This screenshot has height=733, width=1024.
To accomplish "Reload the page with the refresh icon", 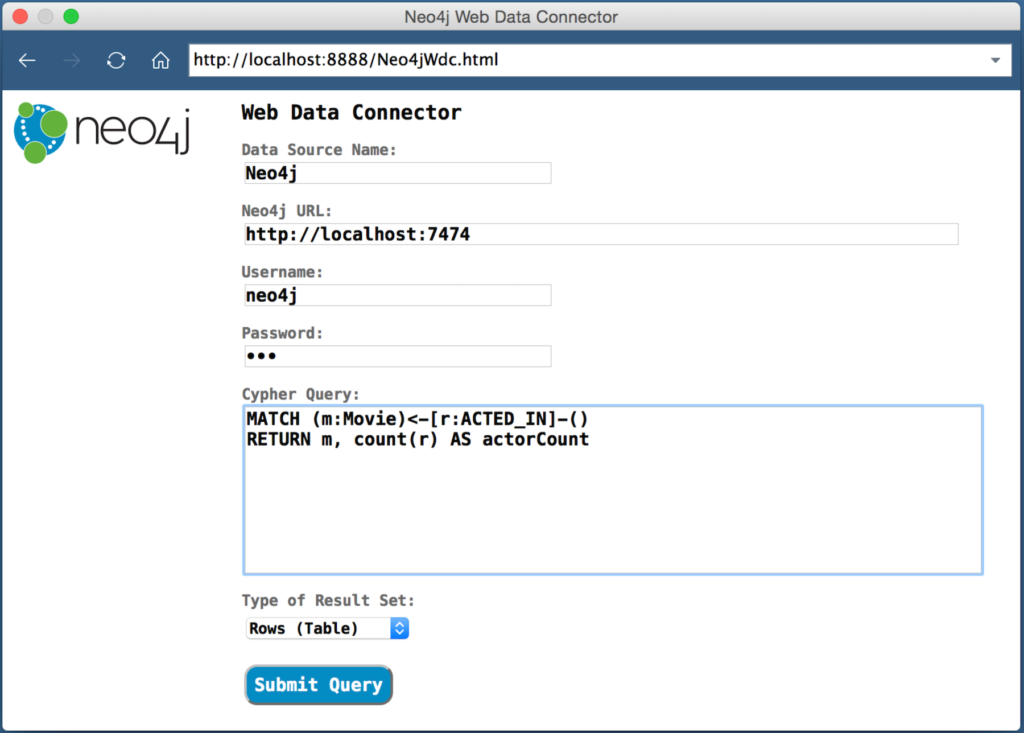I will tap(115, 60).
